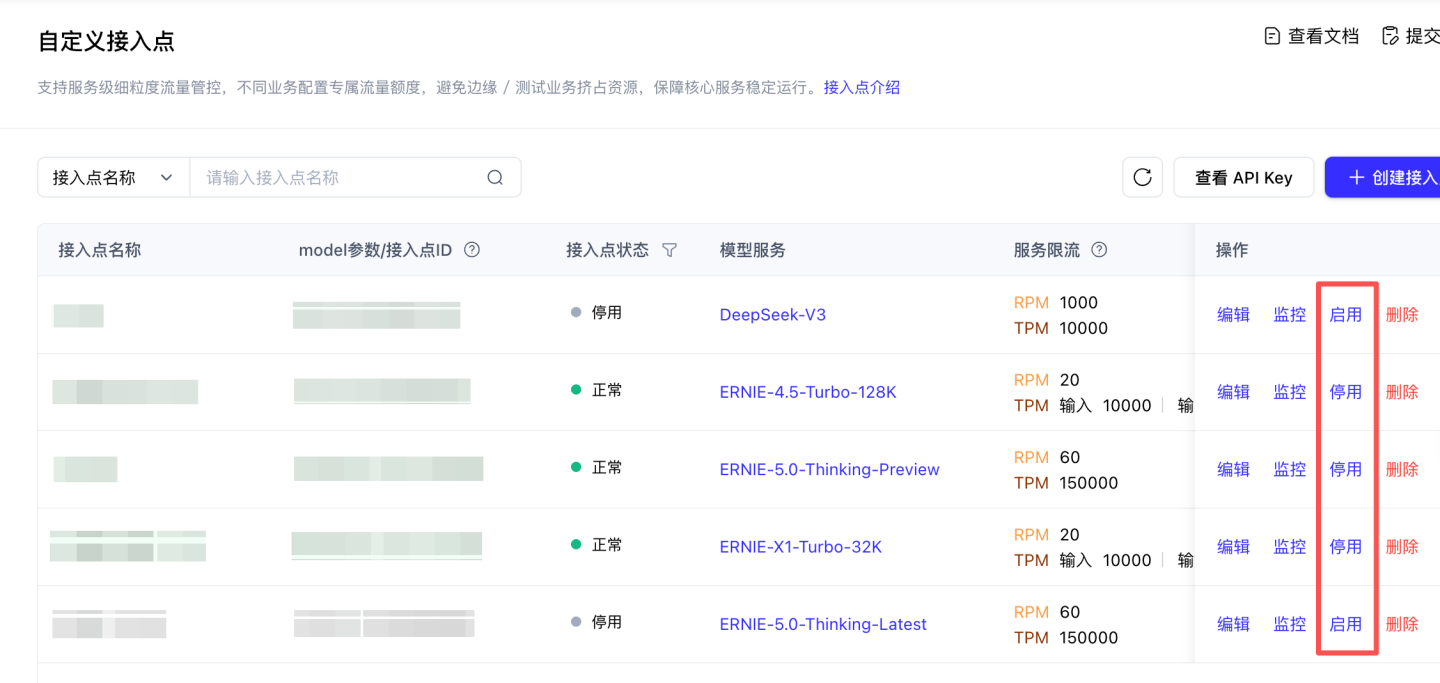This screenshot has height=683, width=1440.
Task: Expand the 接入点名称 search type dropdown
Action: click(x=113, y=178)
